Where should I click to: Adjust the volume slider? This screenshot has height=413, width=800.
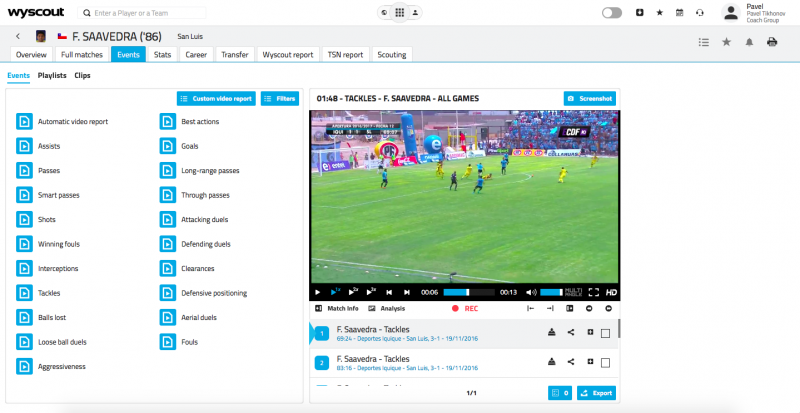click(551, 293)
